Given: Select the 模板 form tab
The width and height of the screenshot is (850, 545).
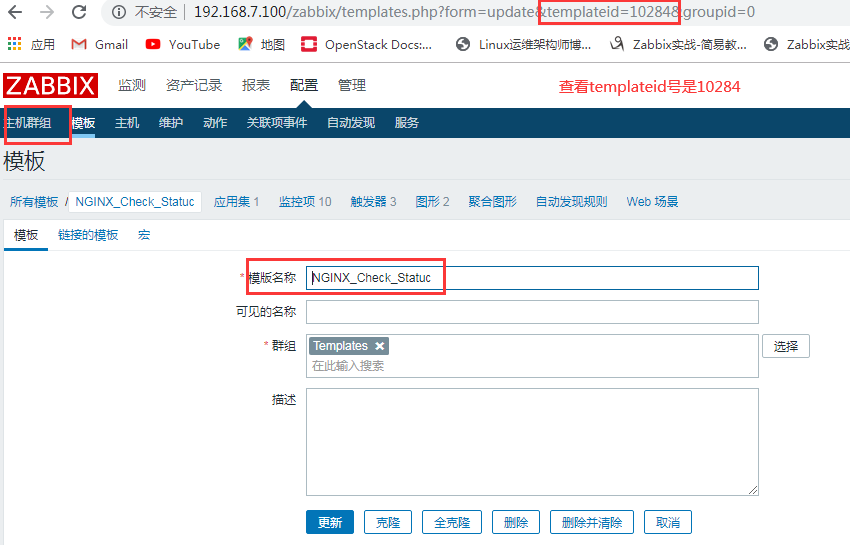Looking at the screenshot, I should [x=26, y=235].
